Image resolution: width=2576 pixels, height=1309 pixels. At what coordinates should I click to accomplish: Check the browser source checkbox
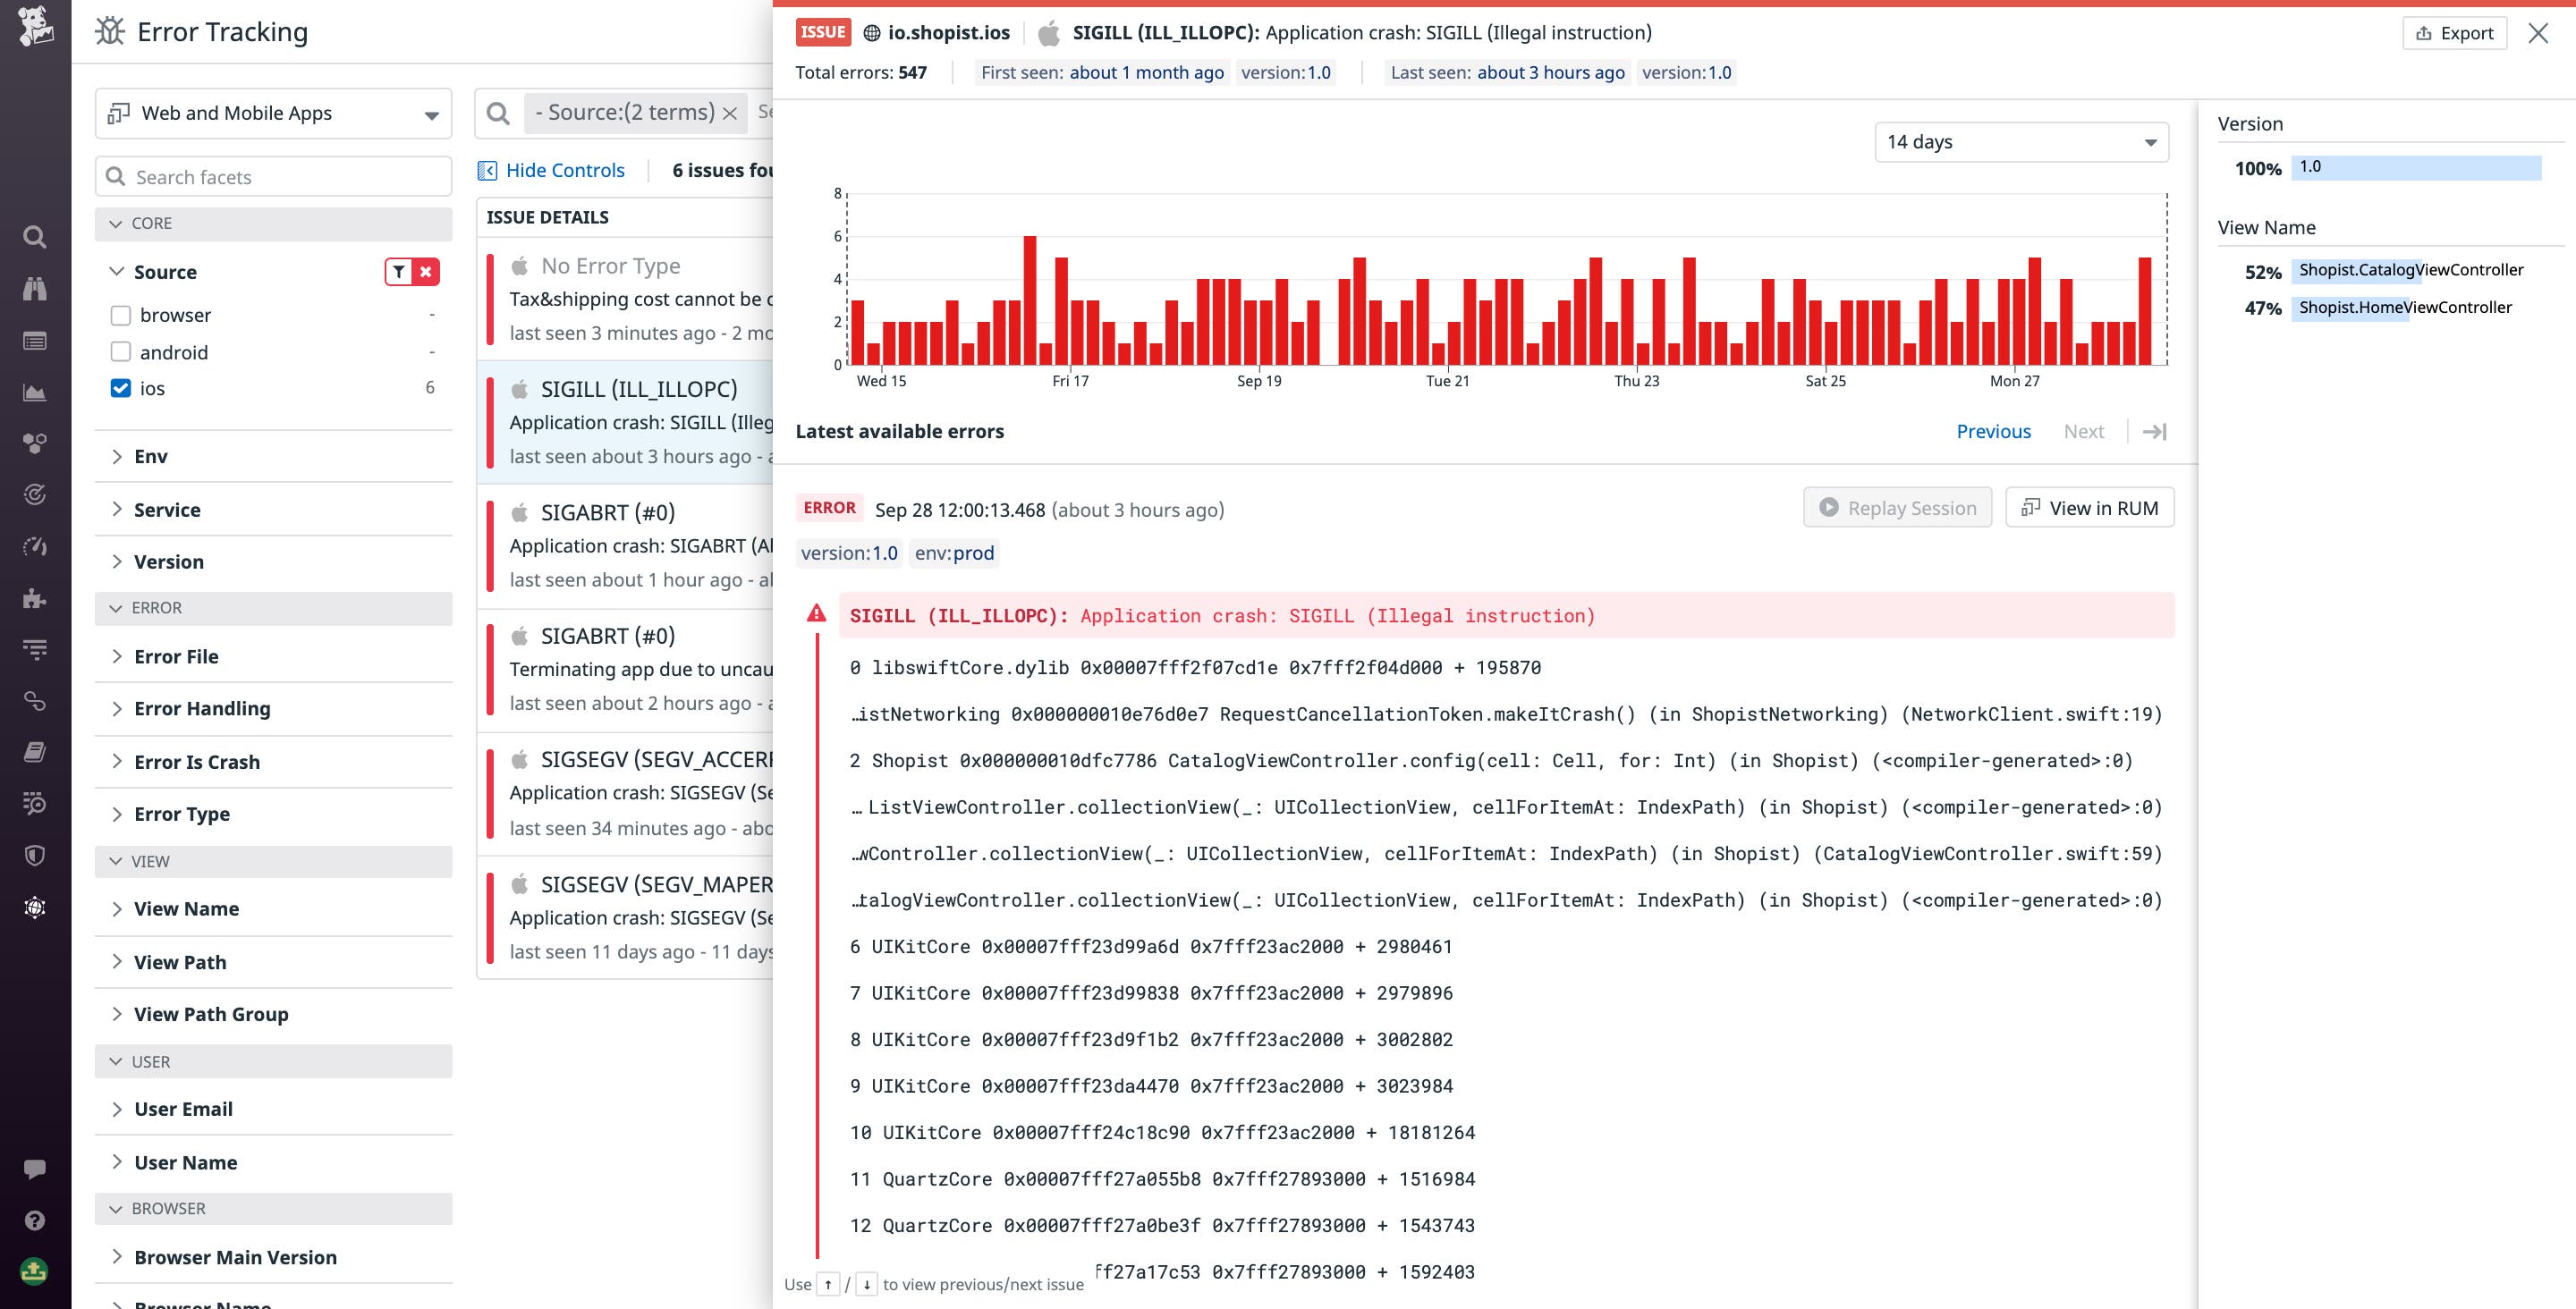(121, 314)
